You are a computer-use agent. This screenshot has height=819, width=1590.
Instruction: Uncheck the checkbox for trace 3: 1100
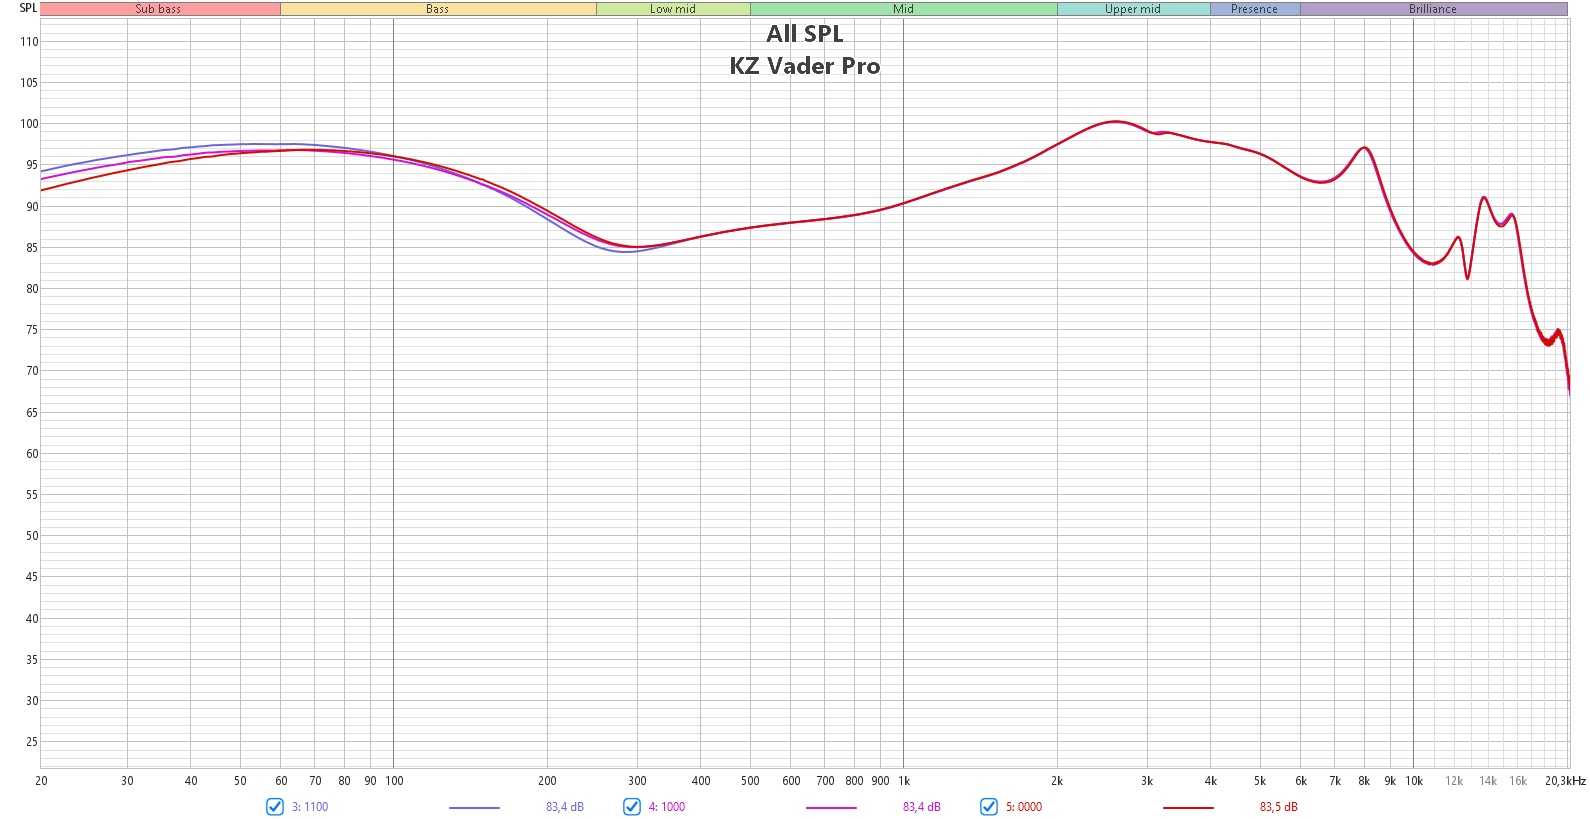(x=275, y=807)
